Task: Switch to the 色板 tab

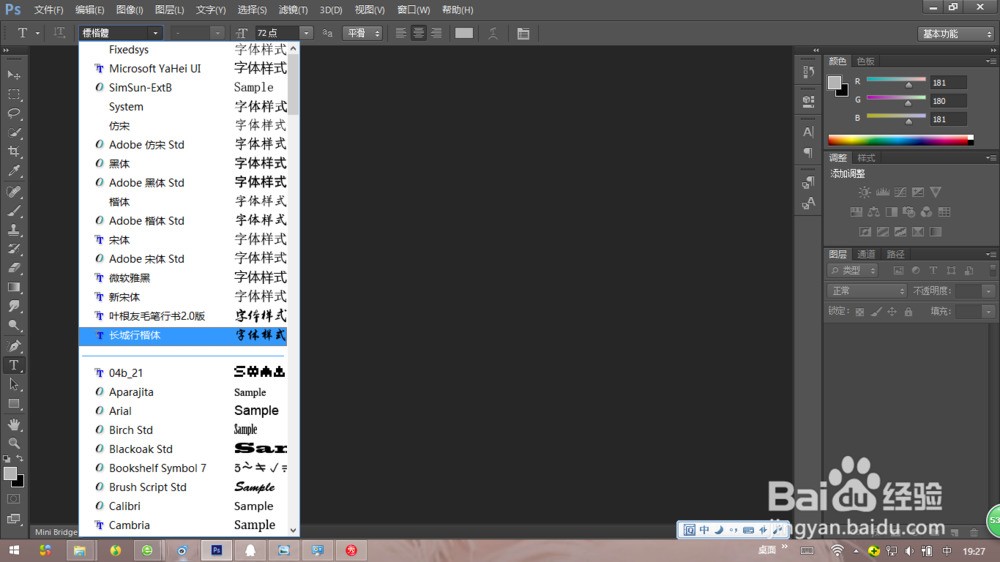Action: coord(865,61)
